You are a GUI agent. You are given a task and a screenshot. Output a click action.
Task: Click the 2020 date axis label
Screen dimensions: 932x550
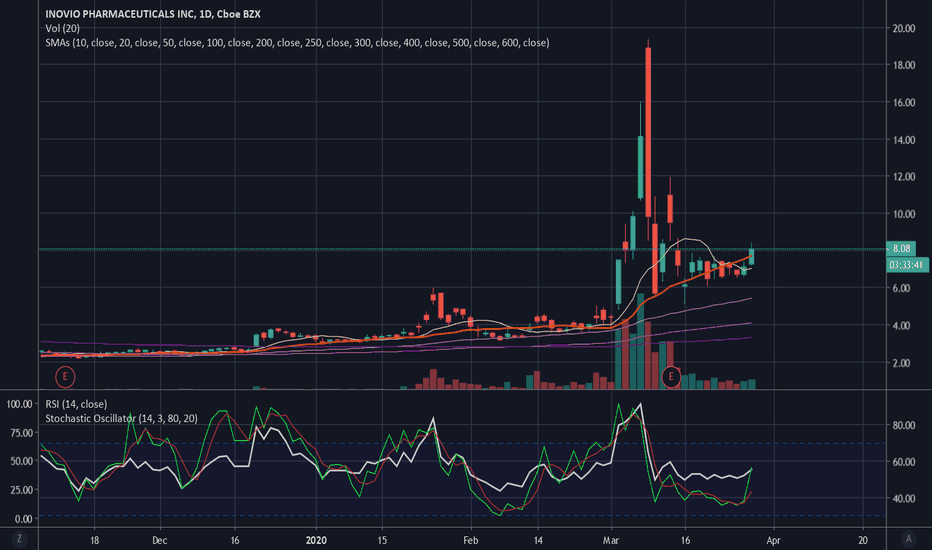click(x=316, y=540)
